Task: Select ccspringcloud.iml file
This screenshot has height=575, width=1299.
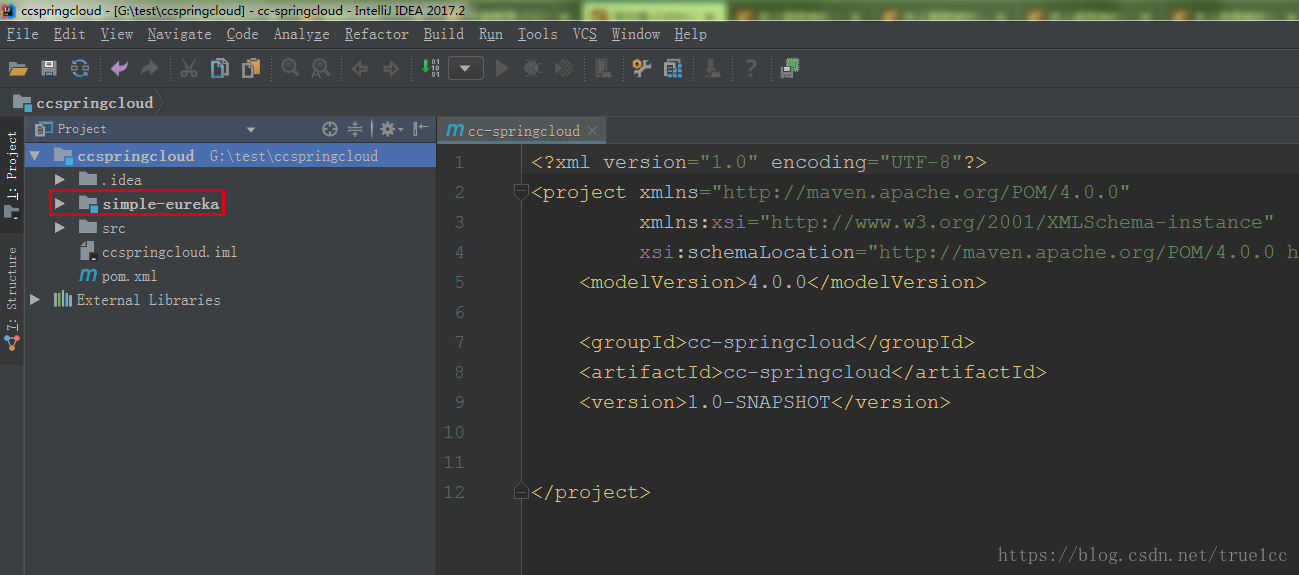Action: (169, 252)
